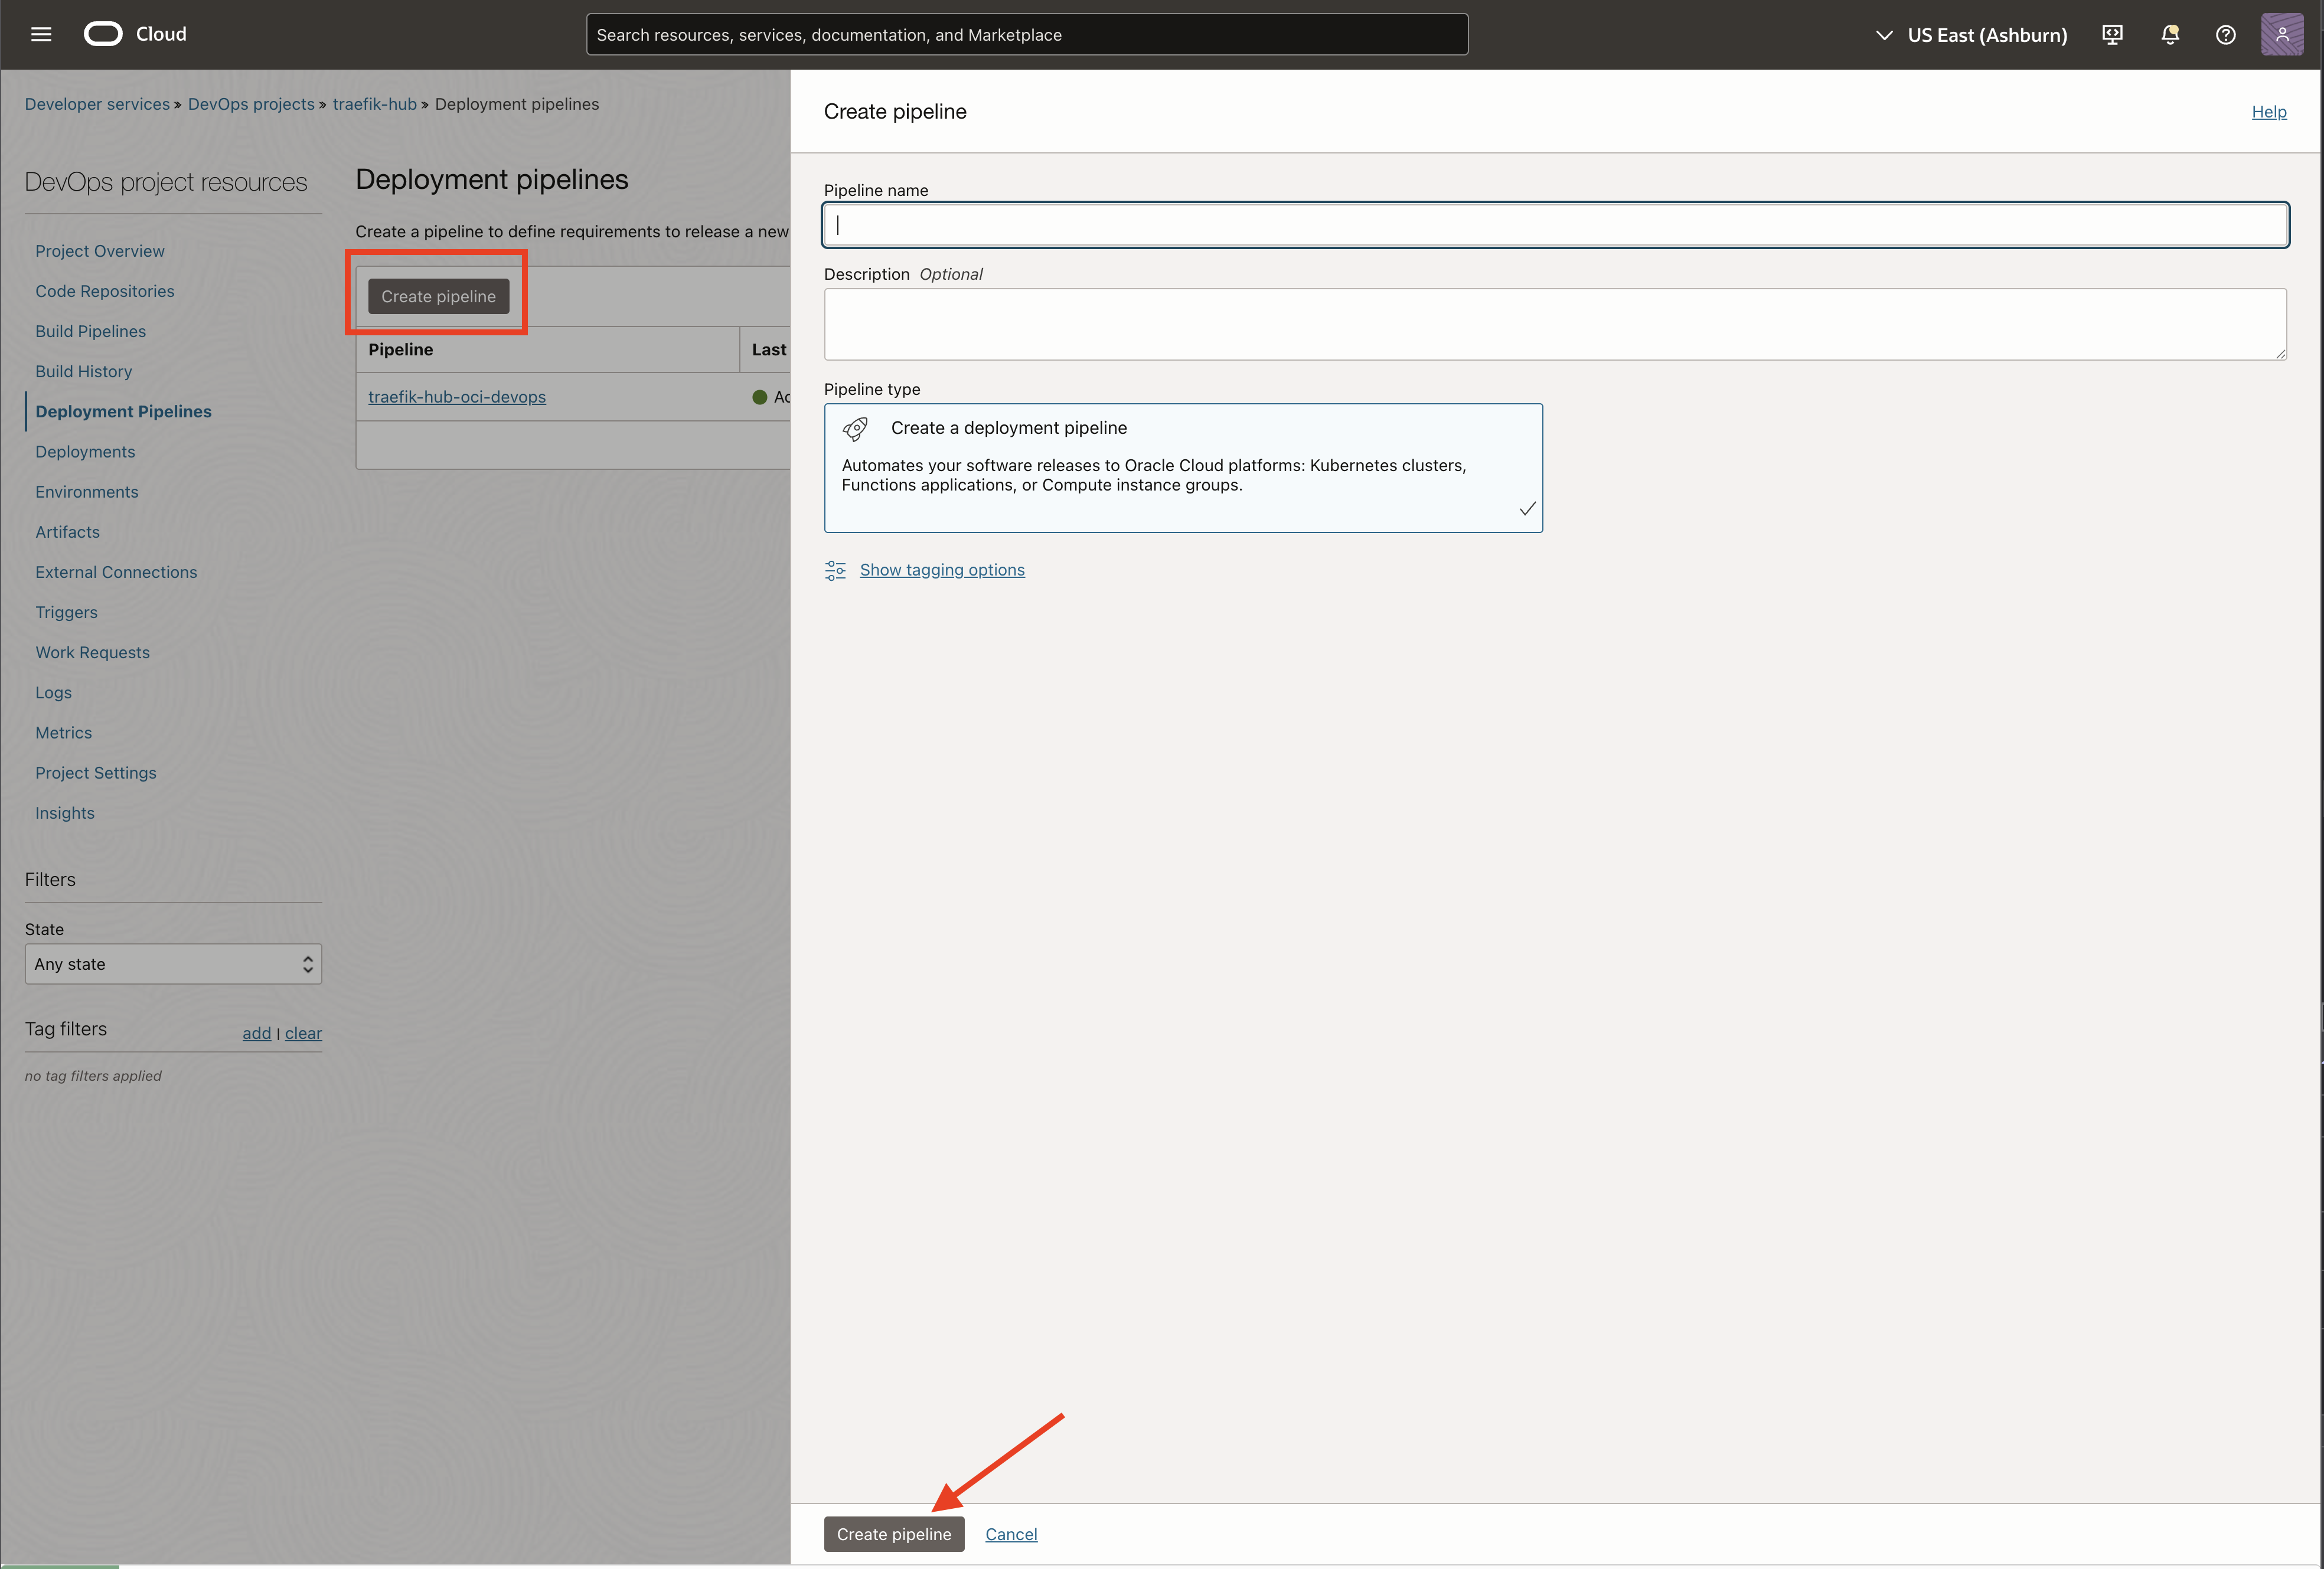Open the notifications bell

click(x=2169, y=35)
